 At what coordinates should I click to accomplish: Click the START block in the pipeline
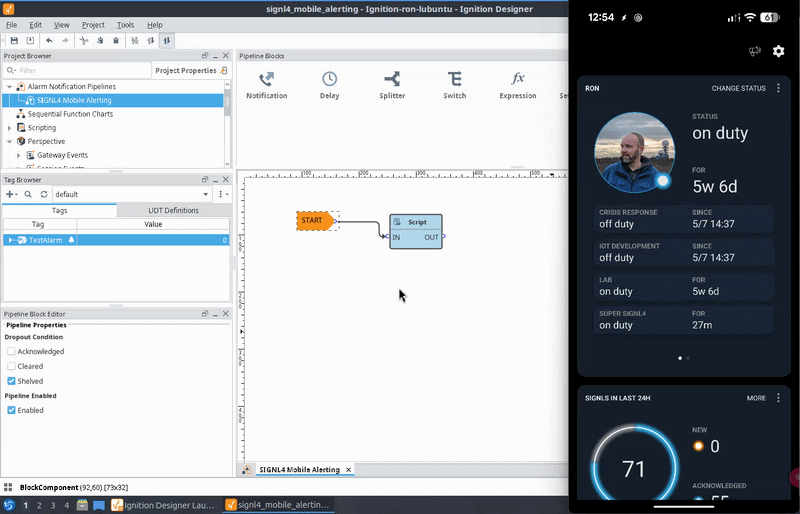(x=315, y=221)
